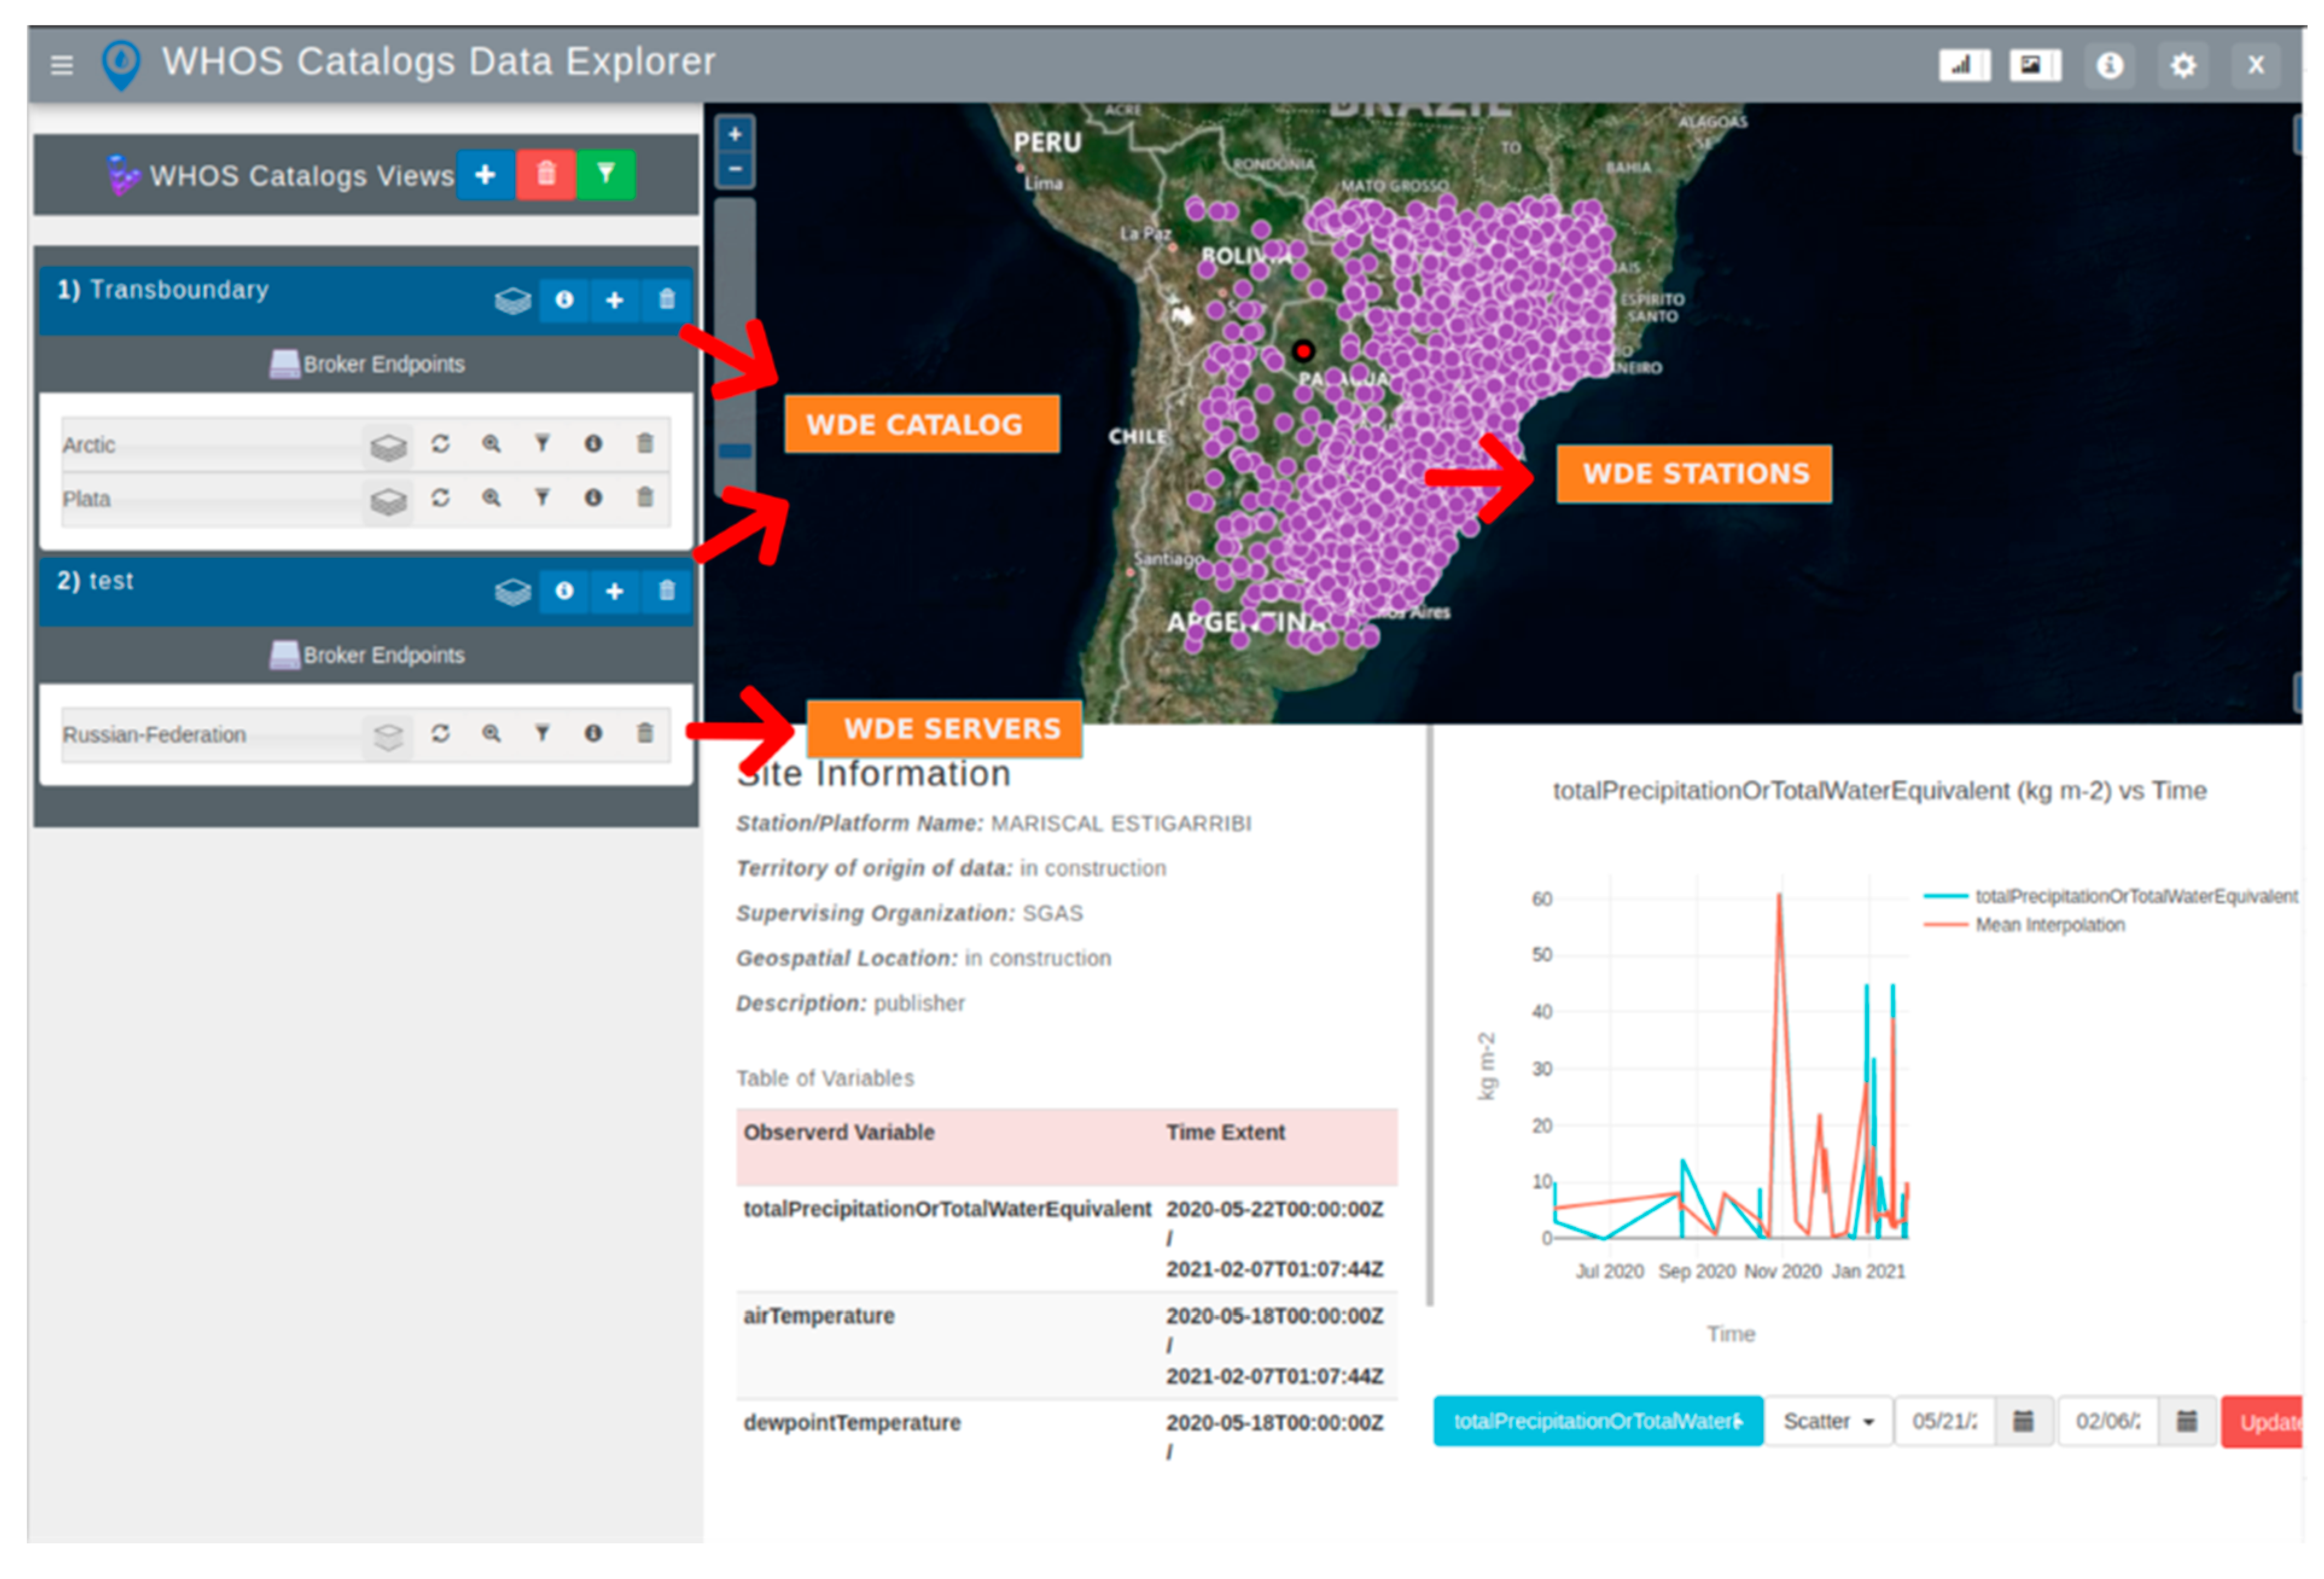Delete the Russian-Federation endpoint
This screenshot has width=2324, height=1579.
pyautogui.click(x=645, y=734)
